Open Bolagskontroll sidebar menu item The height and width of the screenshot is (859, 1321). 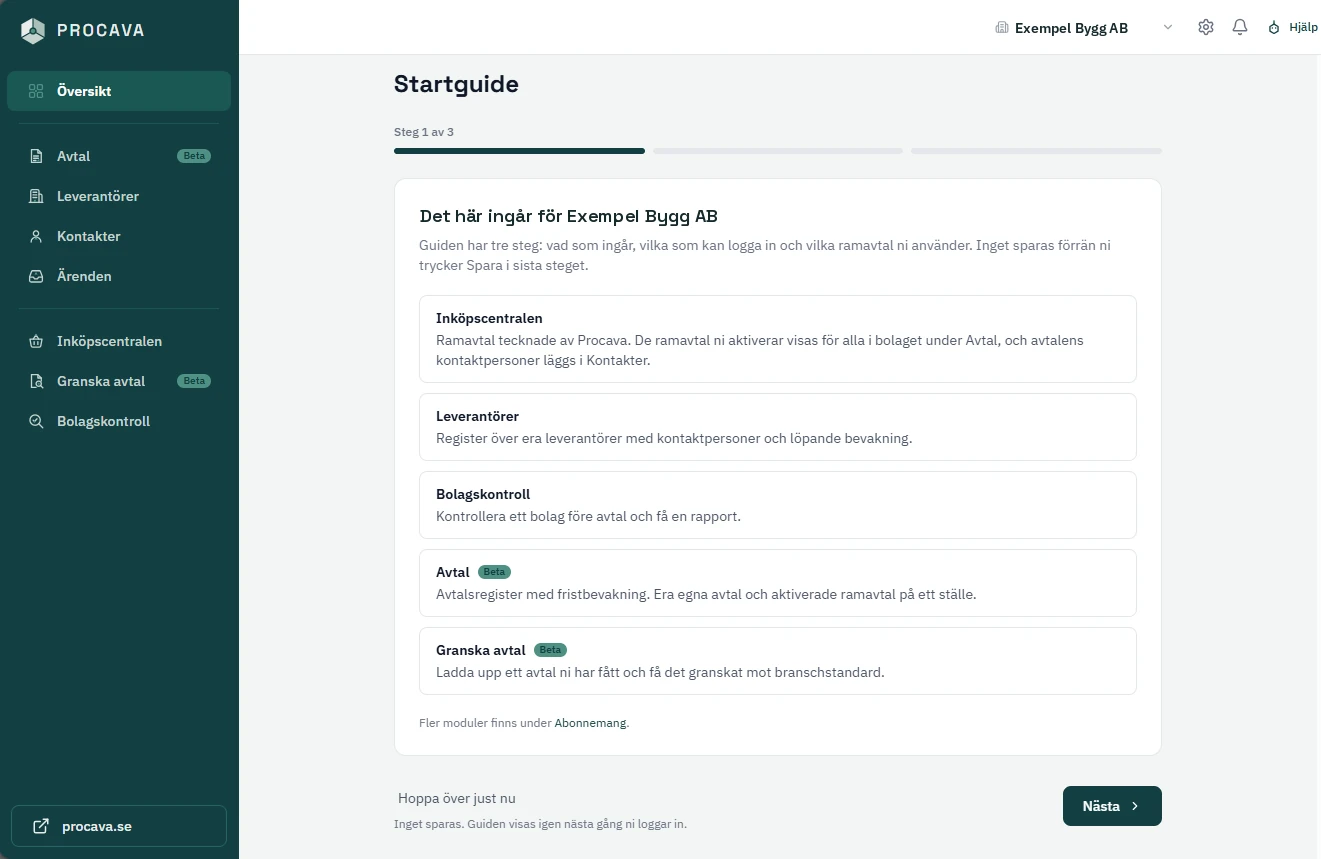click(x=119, y=421)
